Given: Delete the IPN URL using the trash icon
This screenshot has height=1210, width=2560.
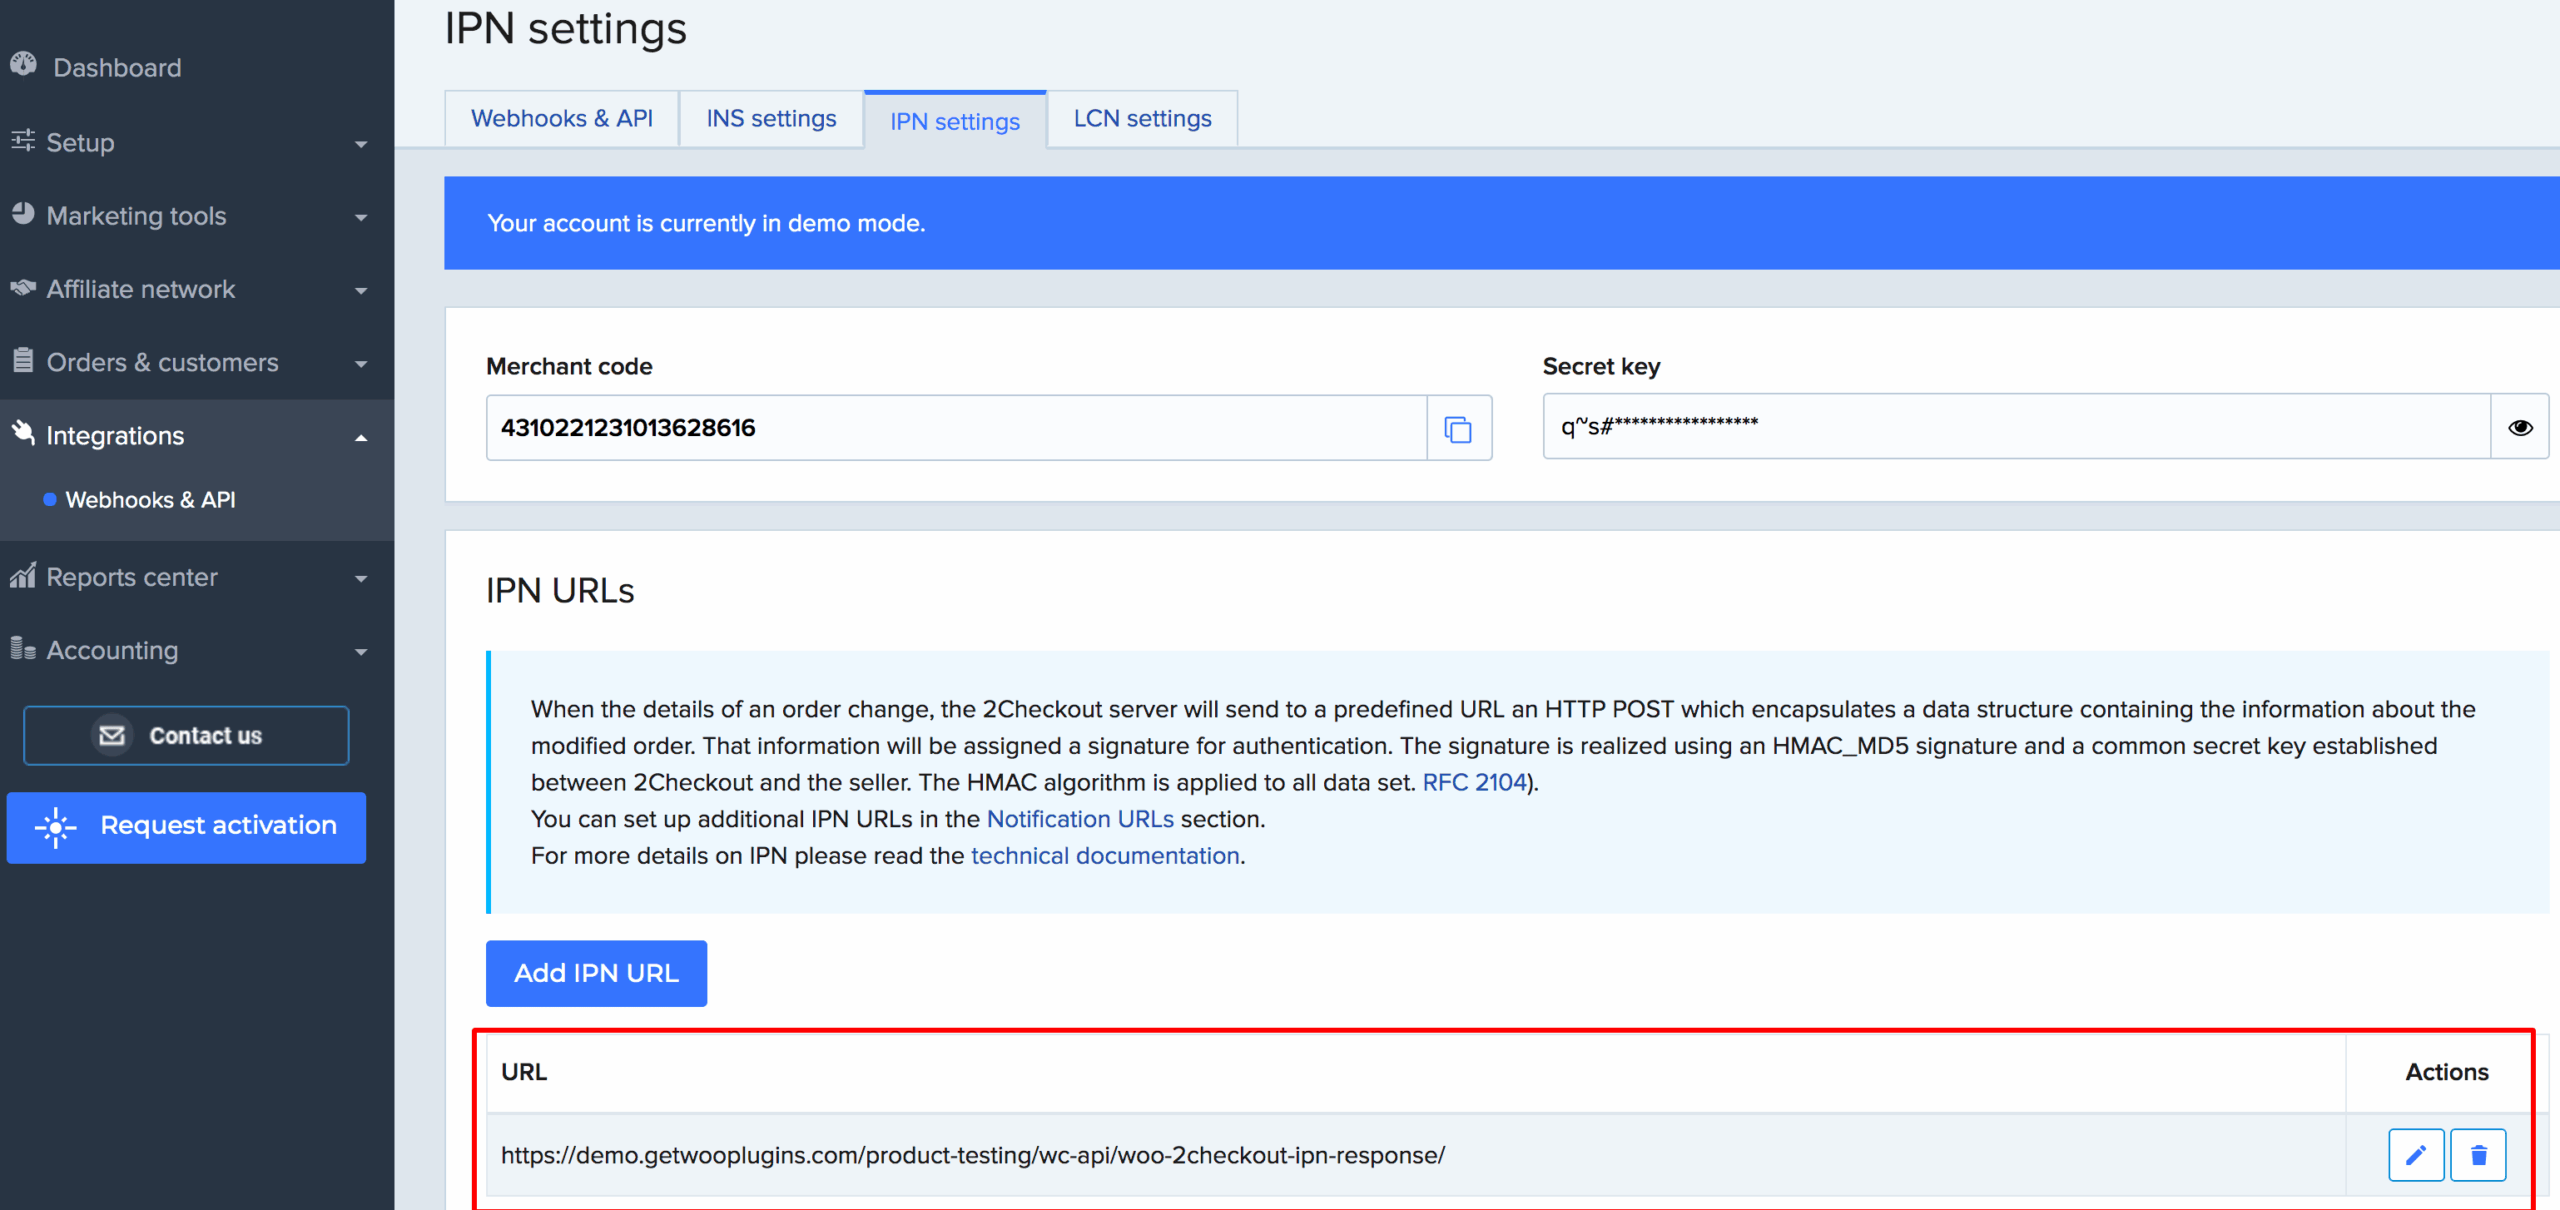Looking at the screenshot, I should (x=2479, y=1154).
